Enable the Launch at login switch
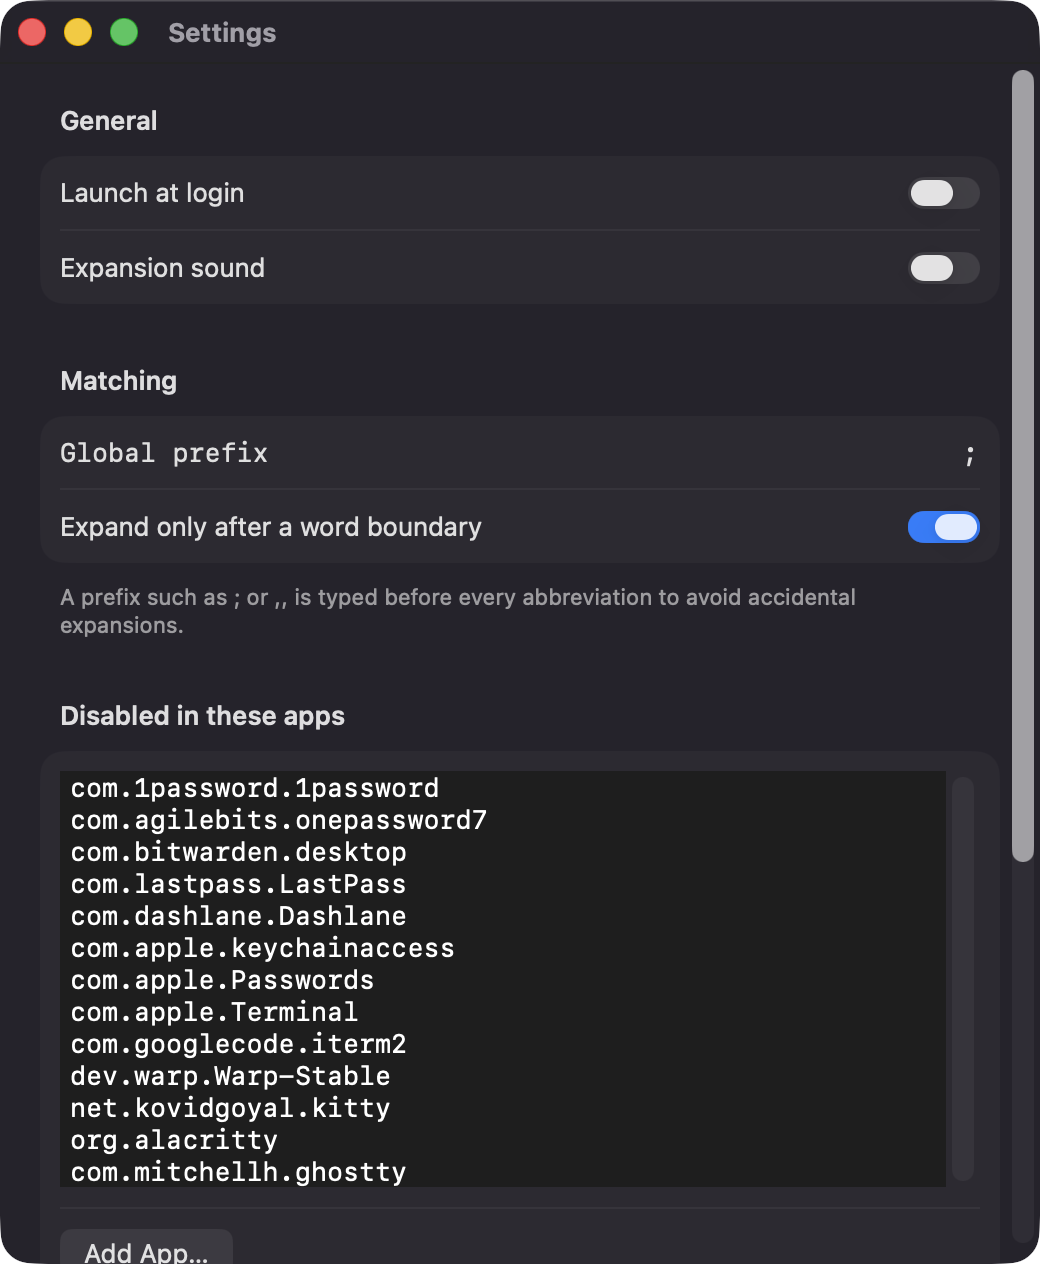Viewport: 1040px width, 1264px height. pos(943,193)
